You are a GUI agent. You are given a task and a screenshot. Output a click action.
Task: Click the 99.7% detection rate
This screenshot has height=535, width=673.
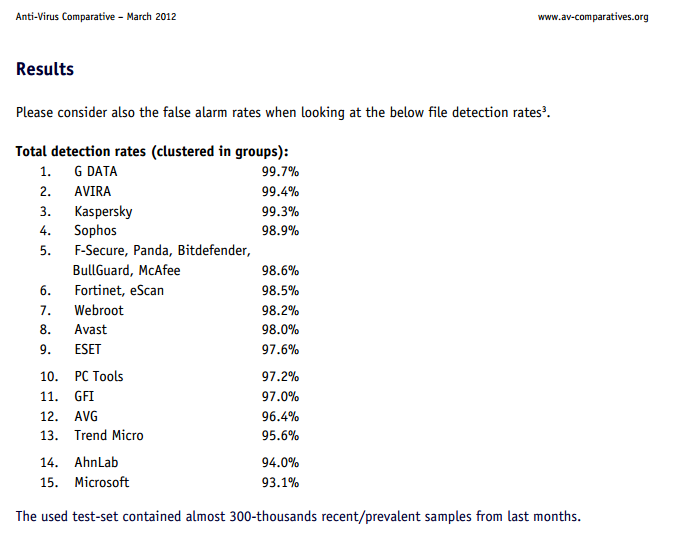coord(280,172)
